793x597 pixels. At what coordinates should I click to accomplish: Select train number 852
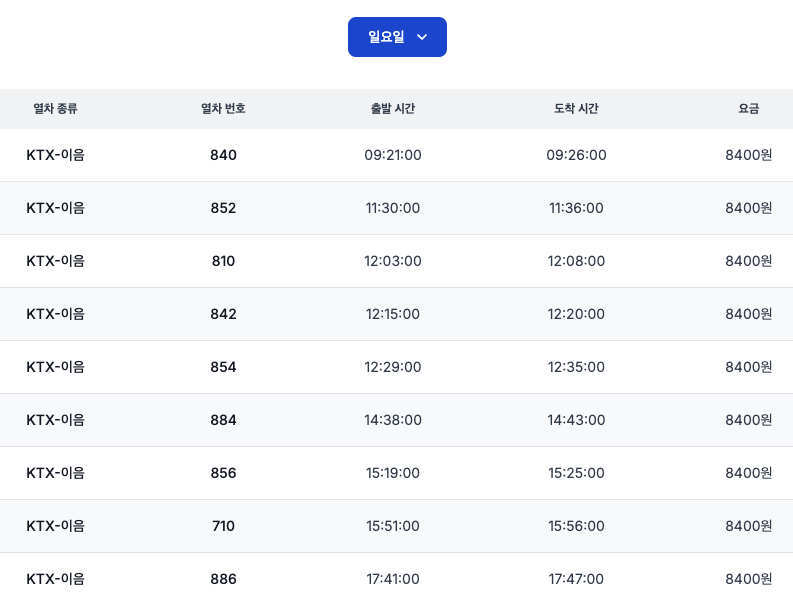tap(223, 208)
